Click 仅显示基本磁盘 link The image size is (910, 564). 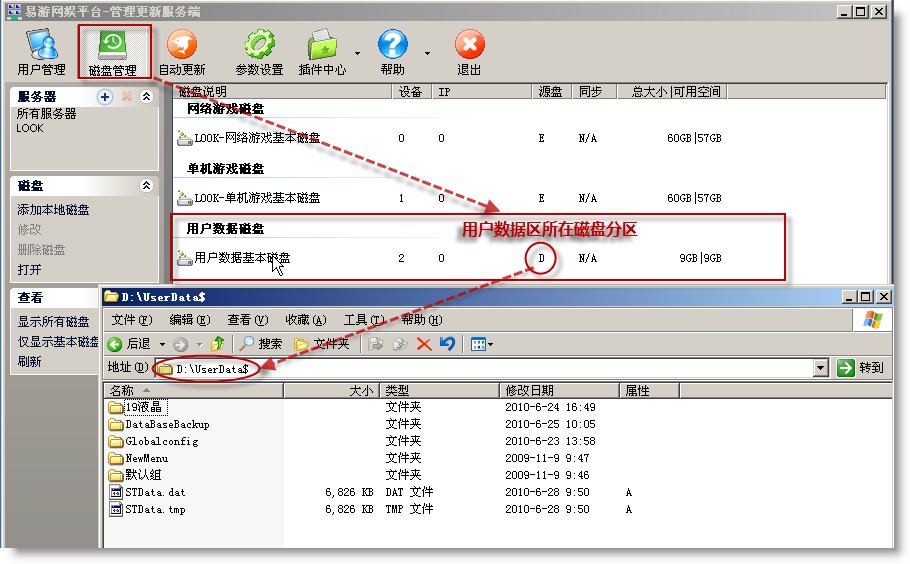pyautogui.click(x=58, y=342)
